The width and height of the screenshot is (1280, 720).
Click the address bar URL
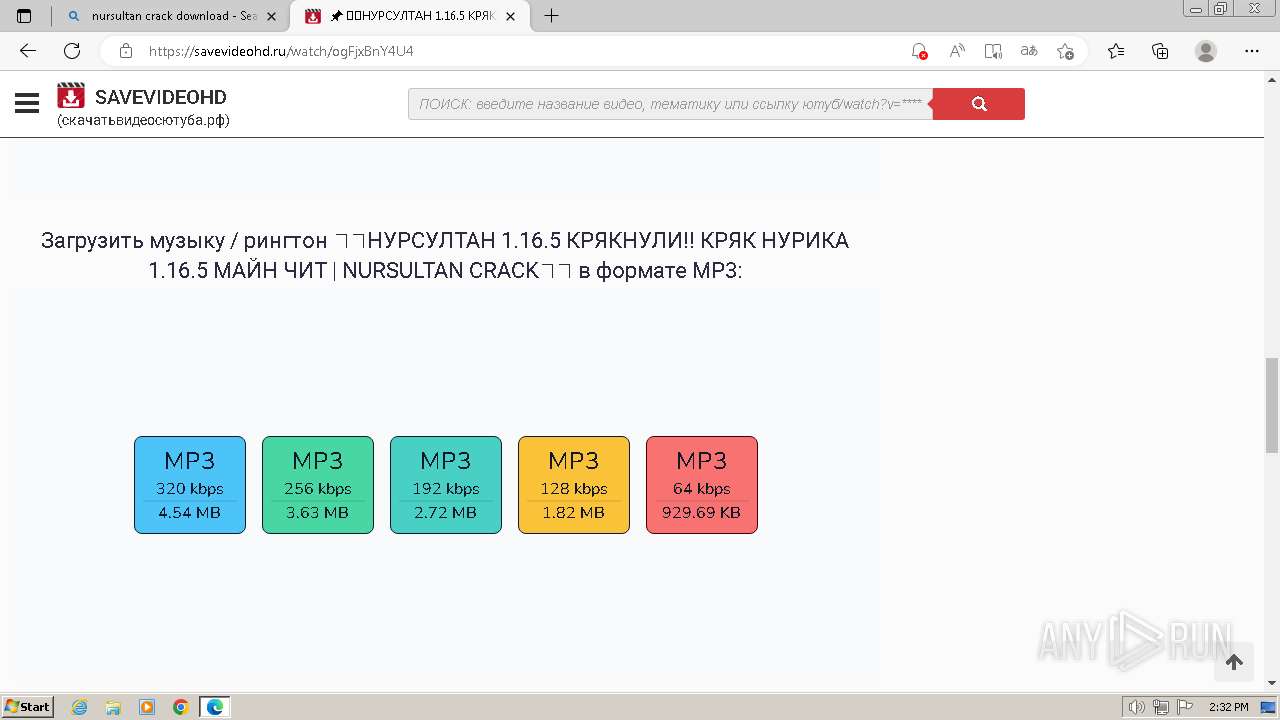[x=281, y=51]
